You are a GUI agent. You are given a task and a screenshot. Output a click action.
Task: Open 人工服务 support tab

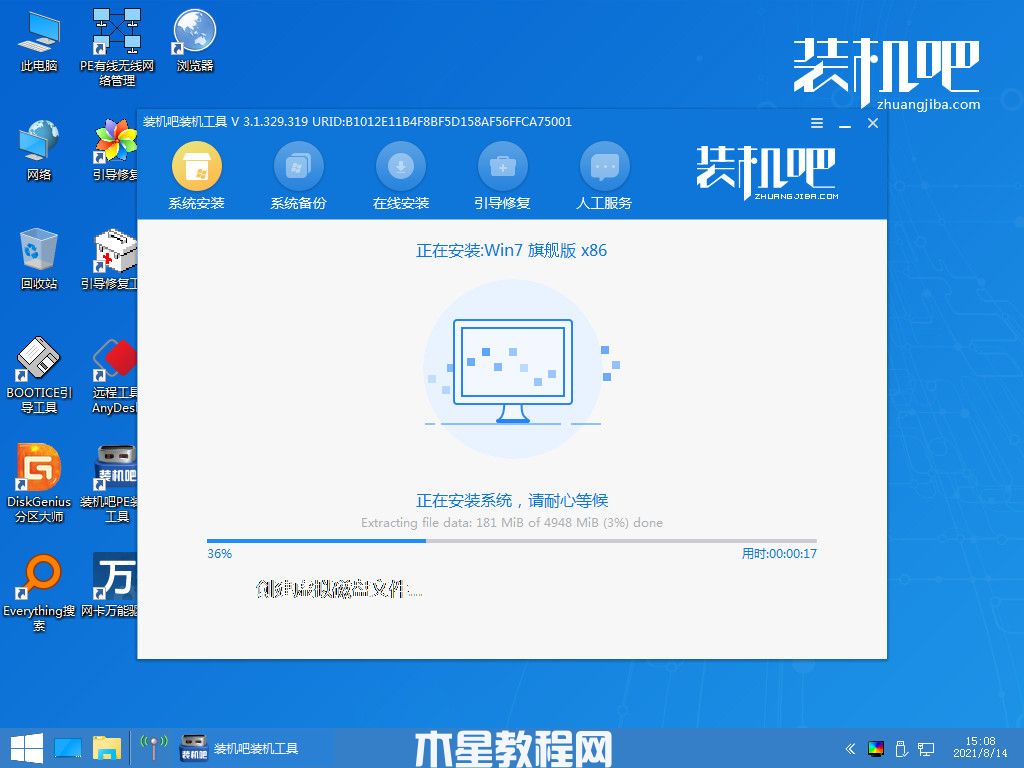[x=605, y=177]
